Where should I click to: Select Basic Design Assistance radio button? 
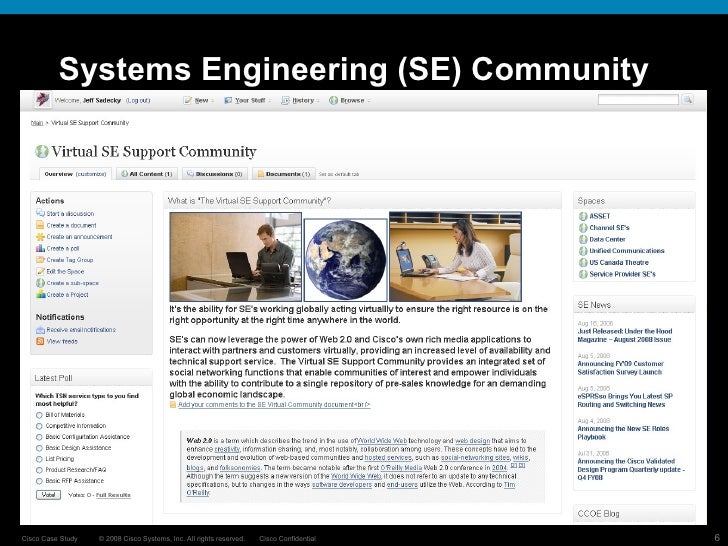(x=39, y=448)
